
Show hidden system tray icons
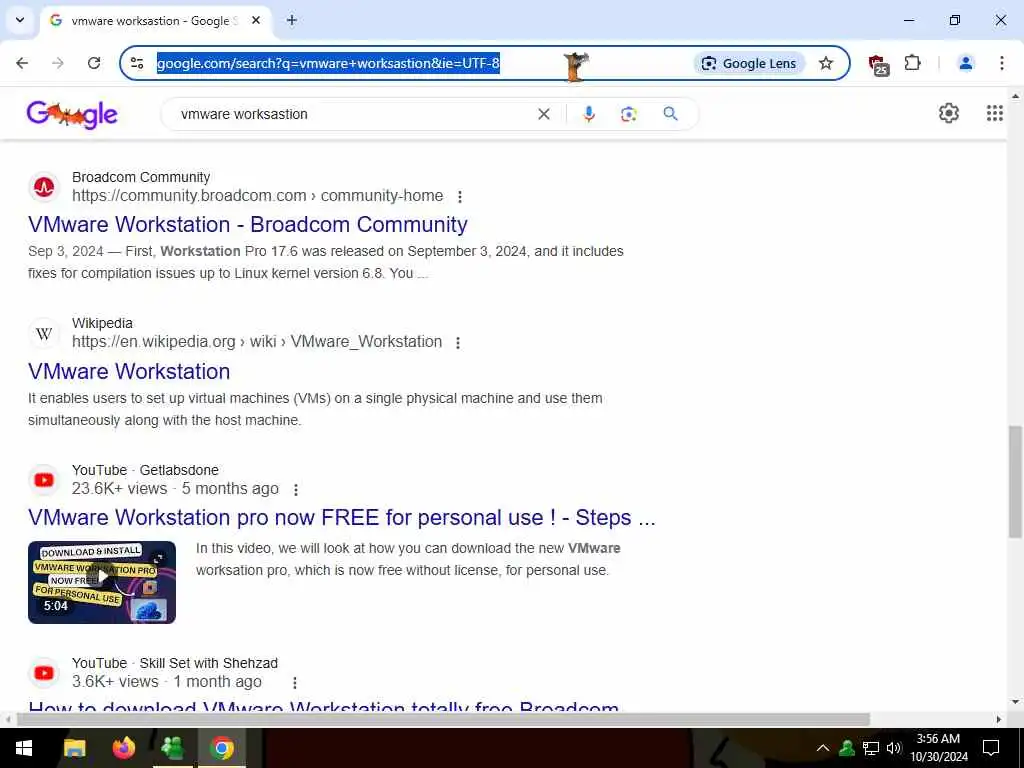point(823,748)
